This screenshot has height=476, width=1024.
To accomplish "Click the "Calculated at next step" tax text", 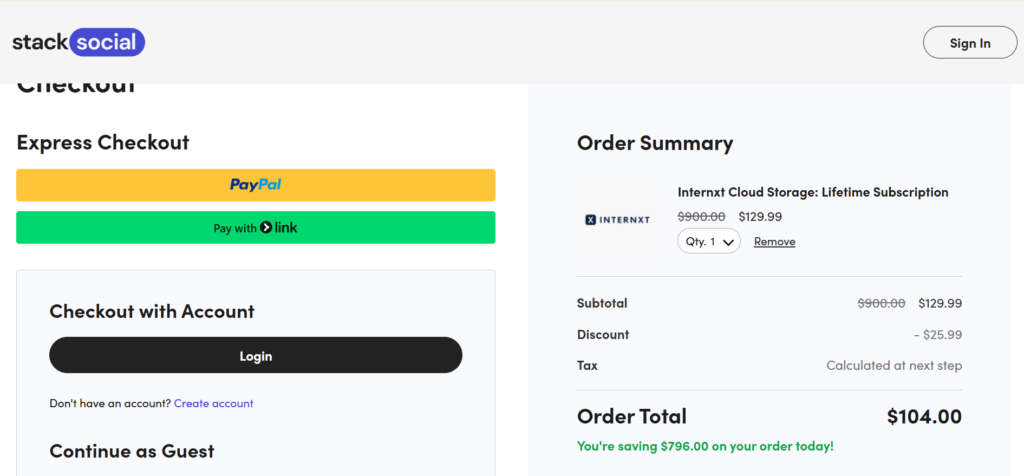I will pos(894,366).
